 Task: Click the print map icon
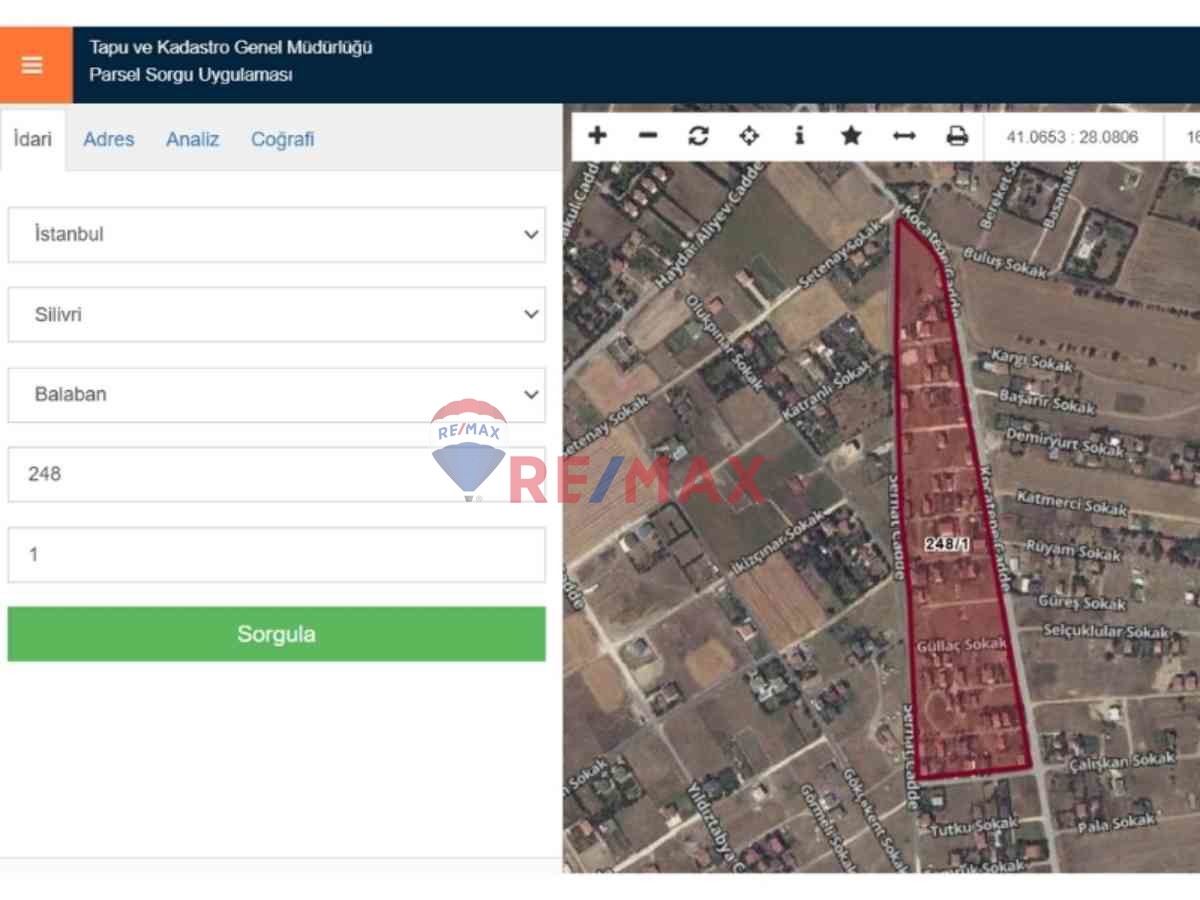956,136
